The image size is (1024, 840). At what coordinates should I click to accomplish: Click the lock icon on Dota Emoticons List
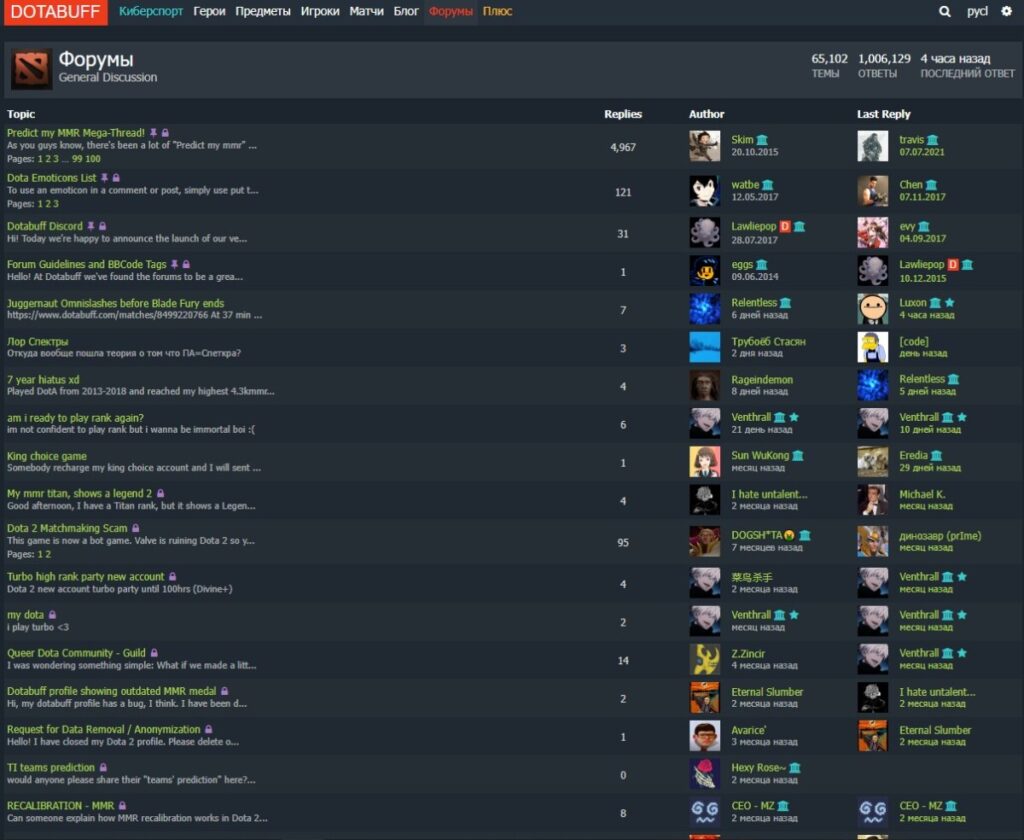pyautogui.click(x=116, y=177)
